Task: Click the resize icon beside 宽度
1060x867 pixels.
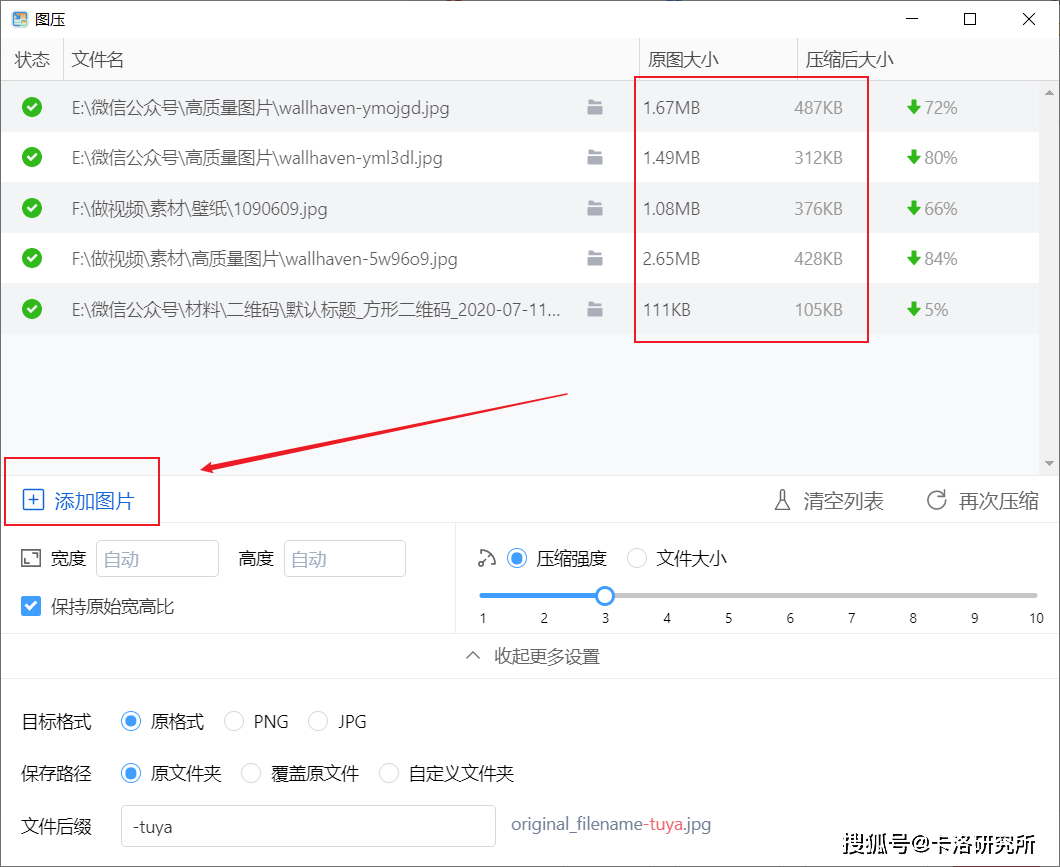Action: (x=31, y=558)
